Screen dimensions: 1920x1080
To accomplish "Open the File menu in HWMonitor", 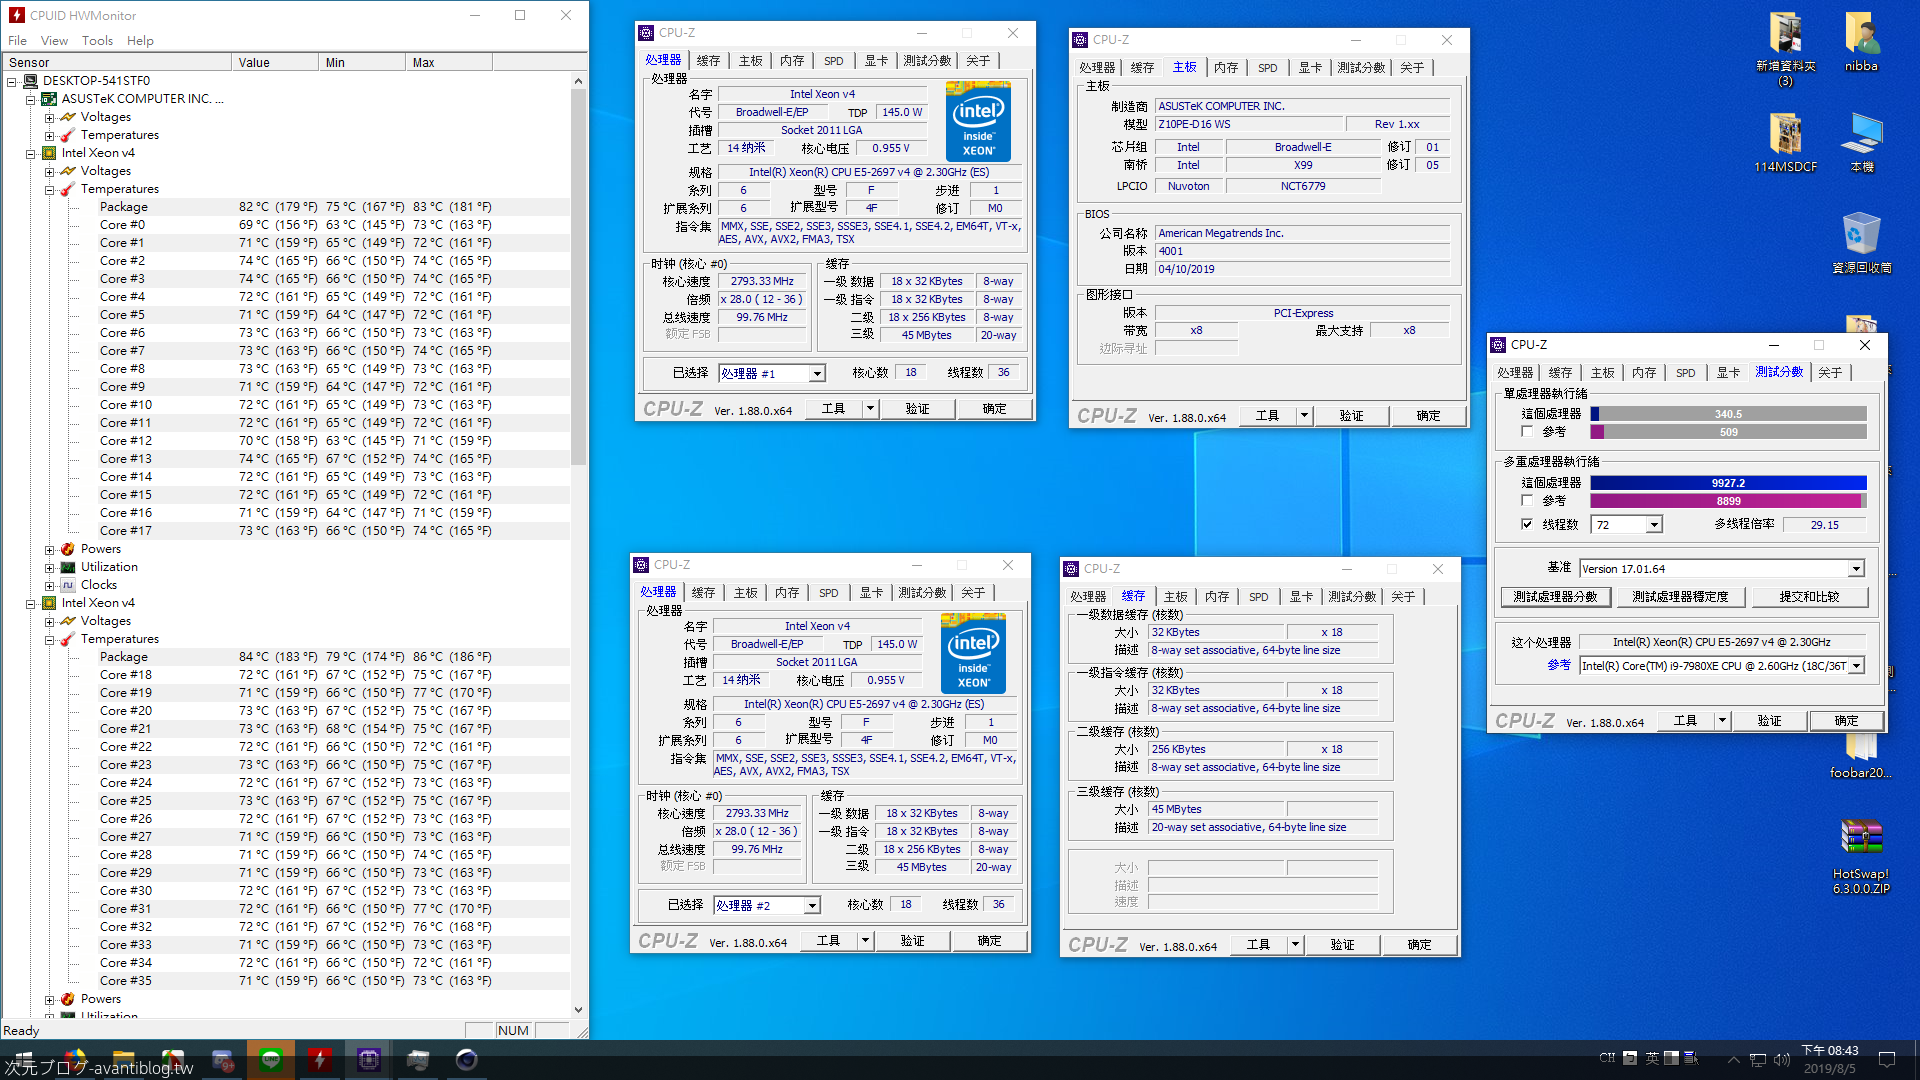I will click(17, 41).
